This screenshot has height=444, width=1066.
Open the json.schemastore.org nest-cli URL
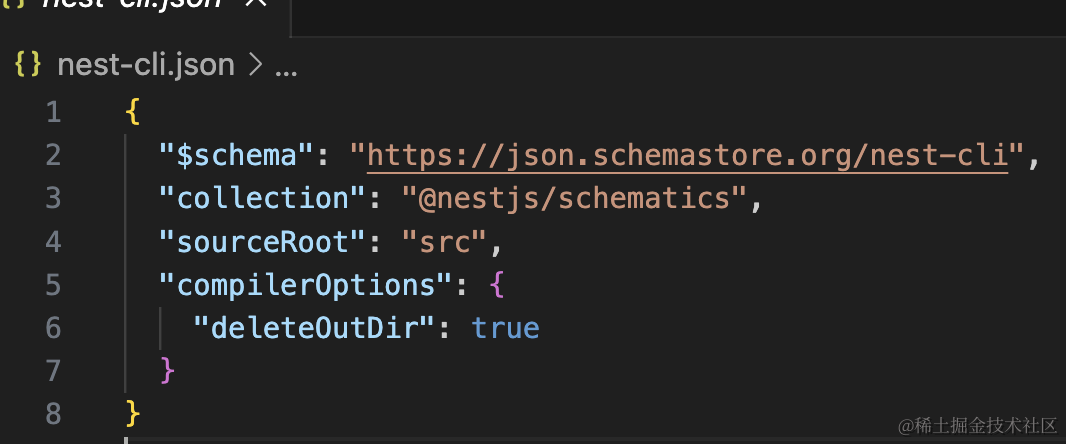pos(687,155)
